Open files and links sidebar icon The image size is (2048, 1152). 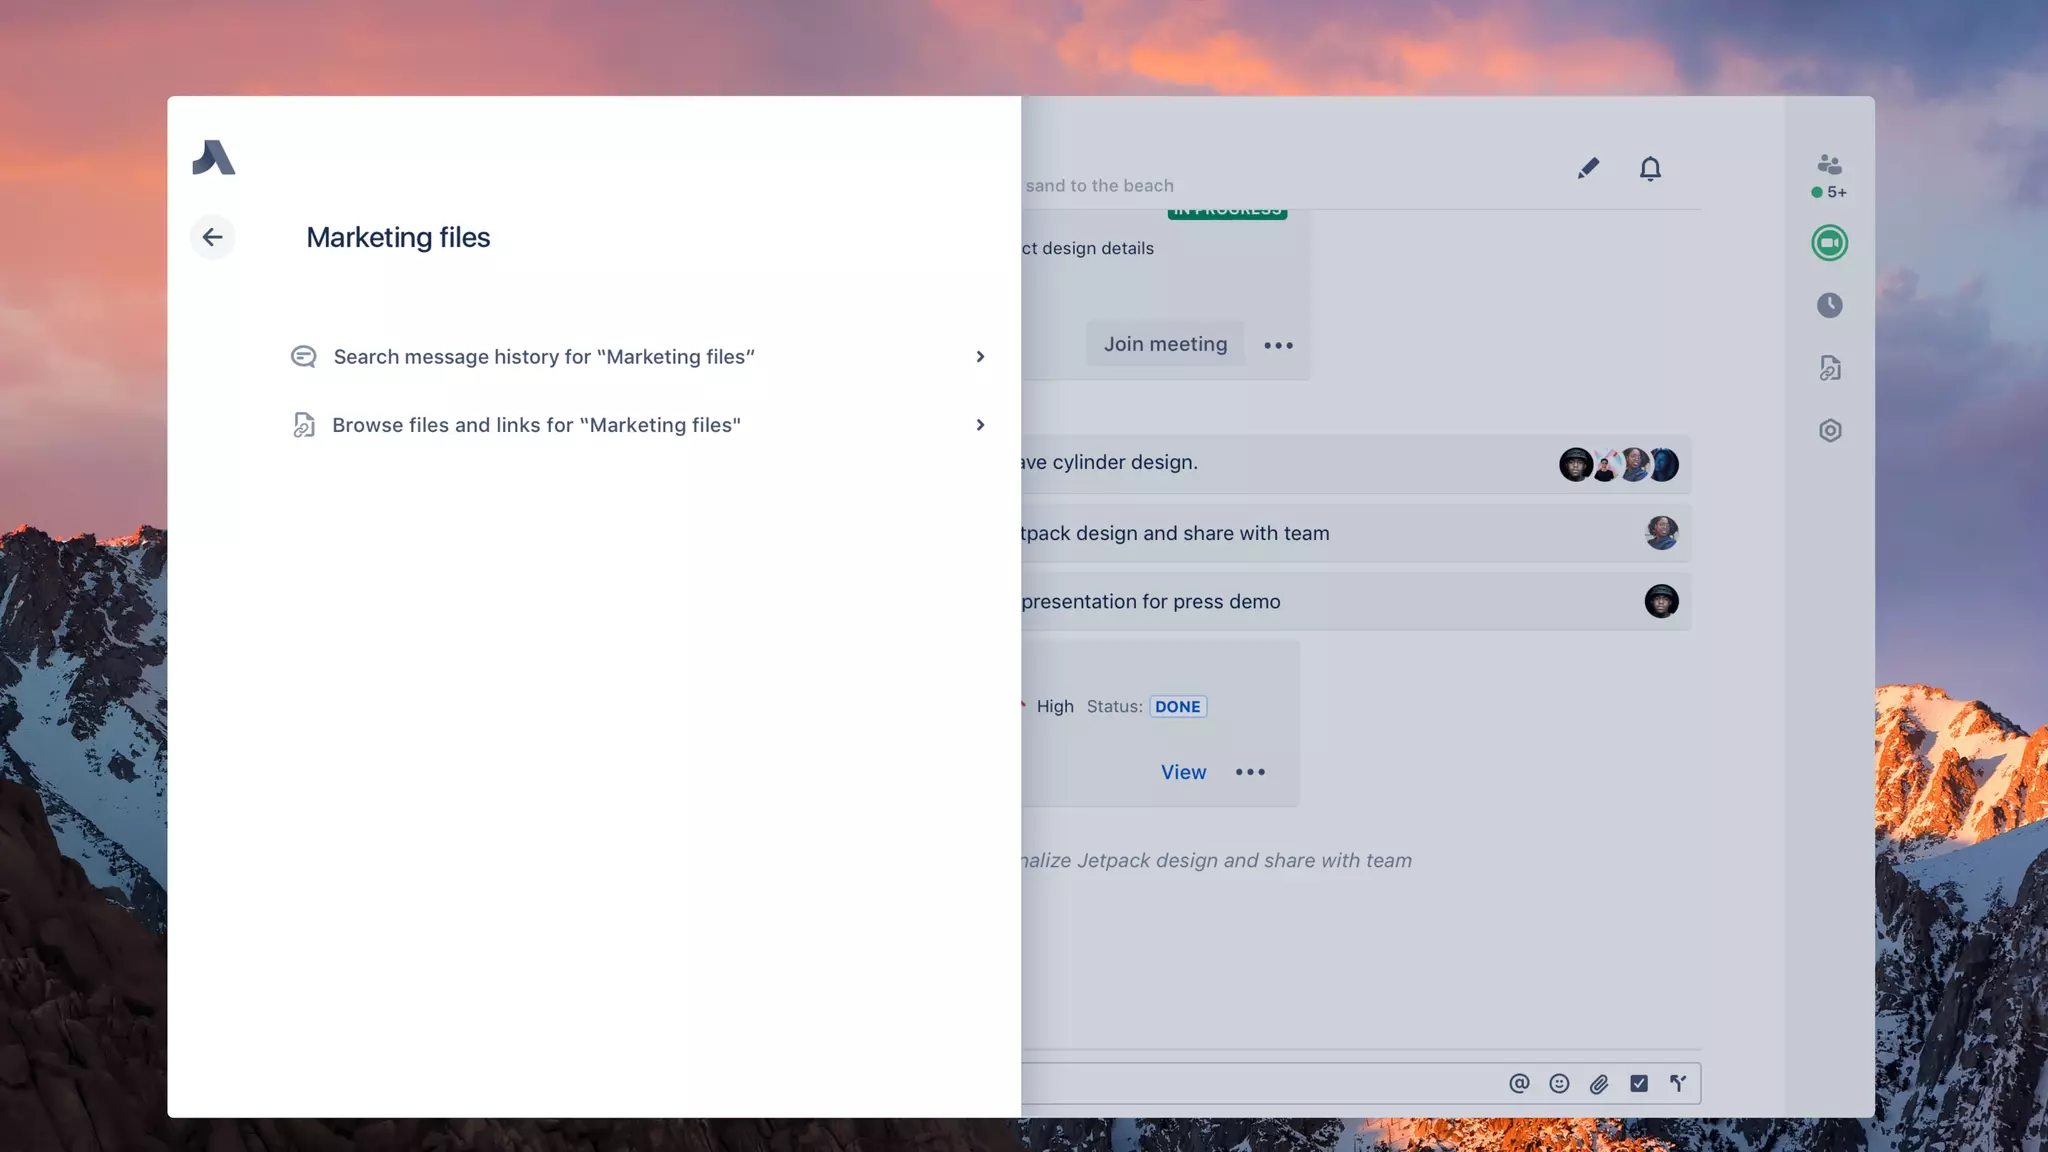click(x=1829, y=368)
